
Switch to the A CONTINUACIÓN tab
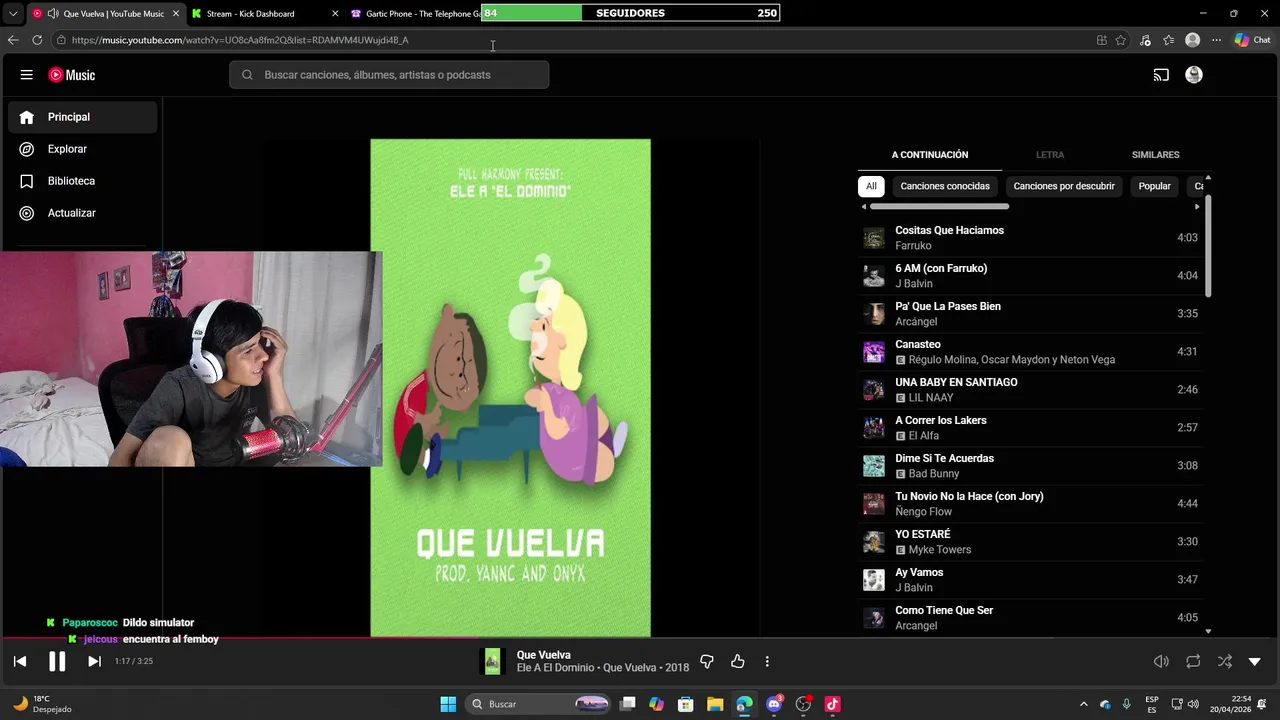pyautogui.click(x=930, y=155)
